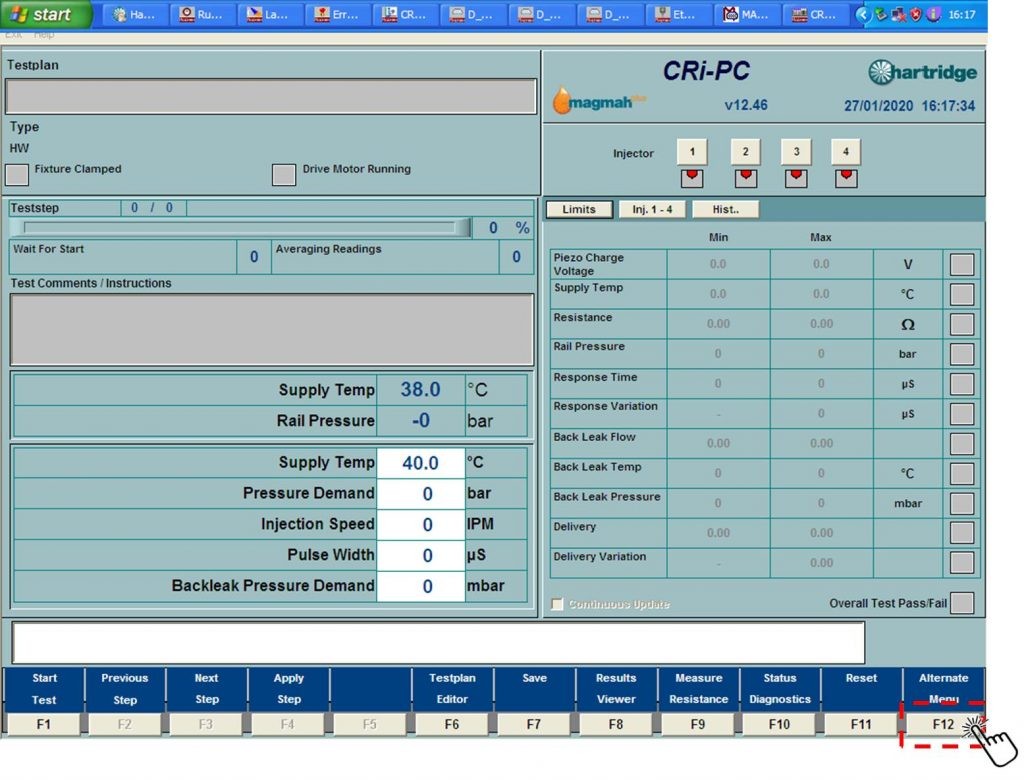Click the status indicator below Injector 4
This screenshot has width=1024, height=780.
point(846,178)
